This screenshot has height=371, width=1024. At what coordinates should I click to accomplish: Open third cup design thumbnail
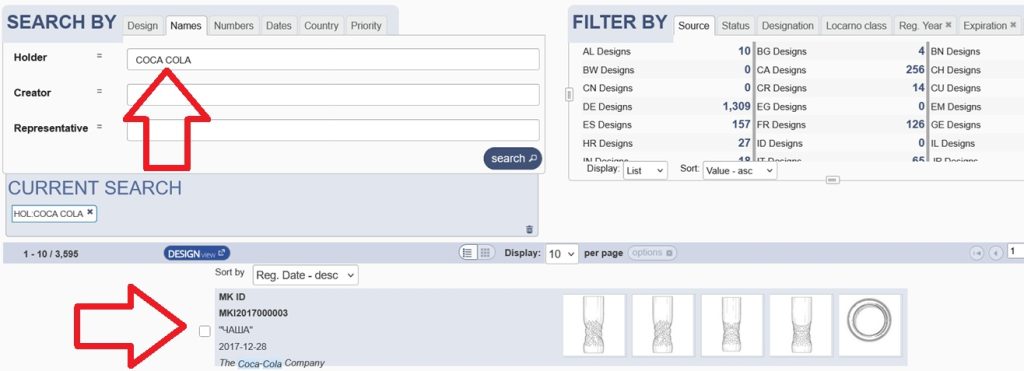tap(732, 325)
